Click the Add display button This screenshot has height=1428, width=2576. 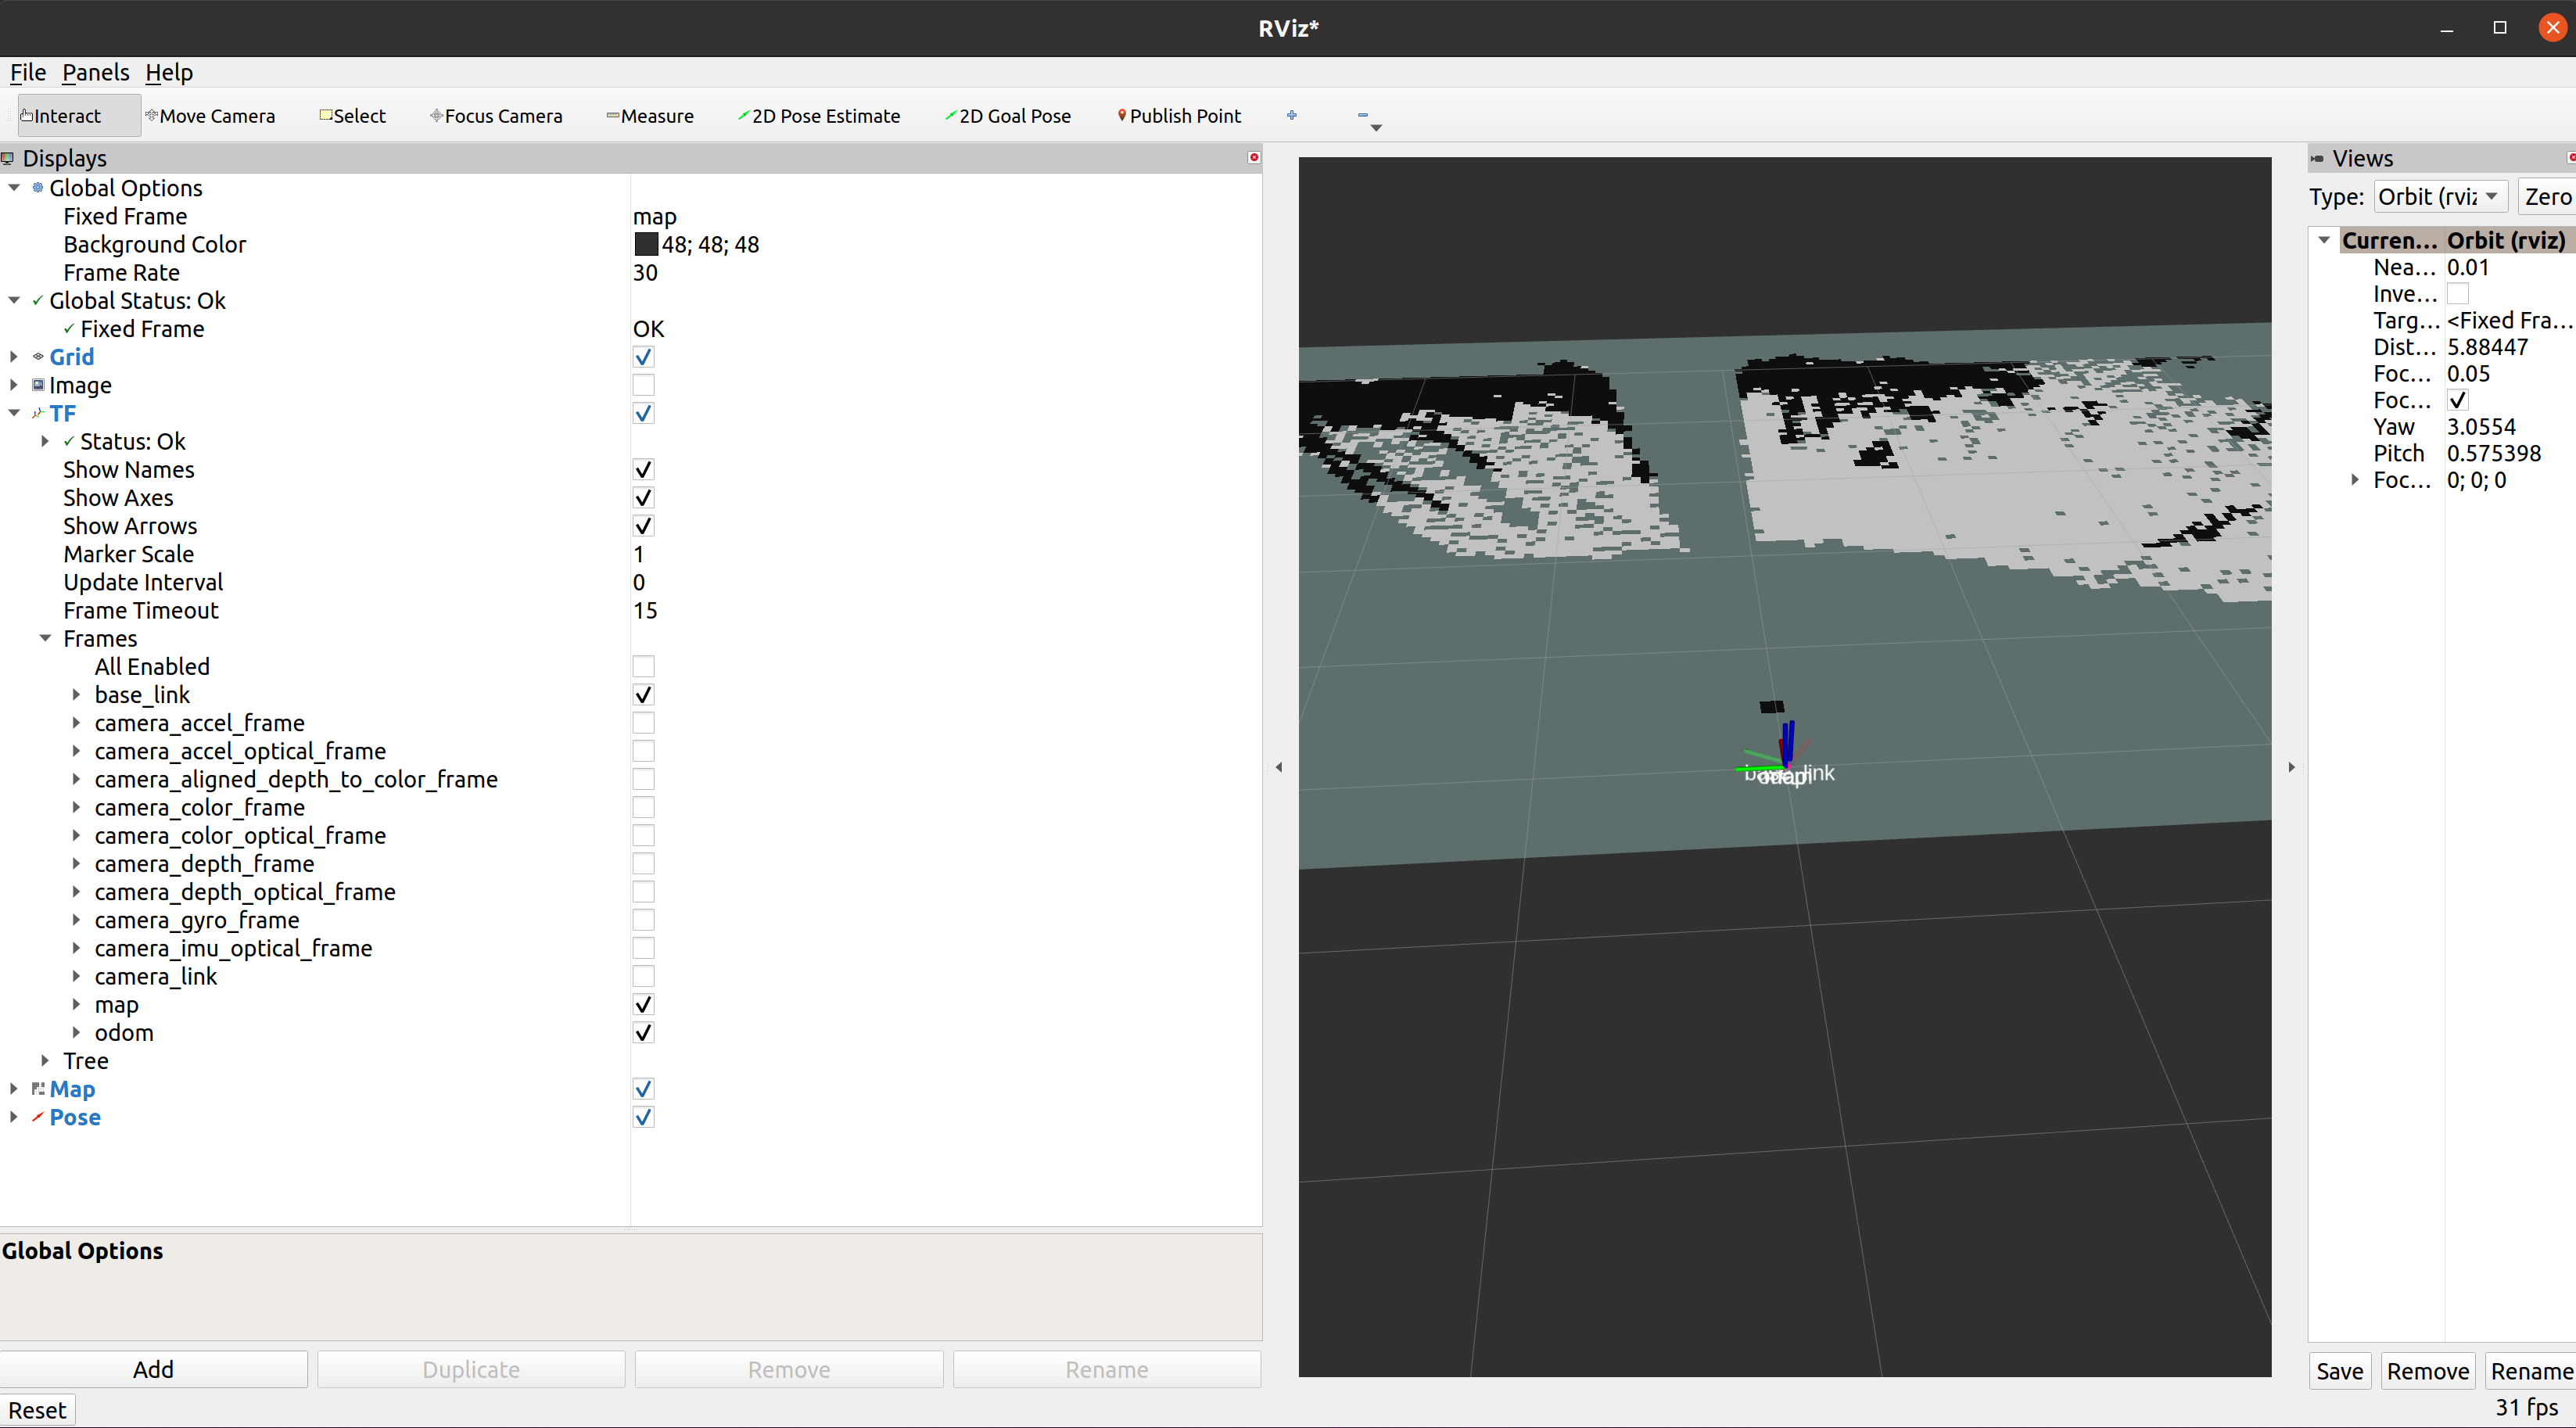tap(153, 1369)
